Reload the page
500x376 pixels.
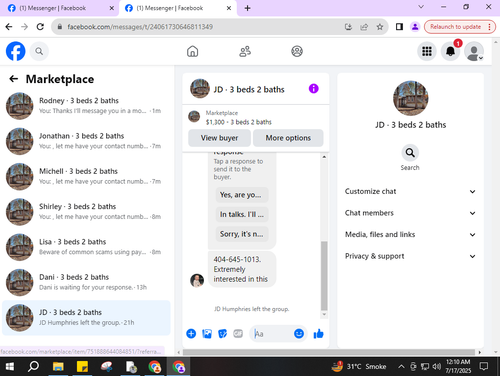pyautogui.click(x=40, y=27)
